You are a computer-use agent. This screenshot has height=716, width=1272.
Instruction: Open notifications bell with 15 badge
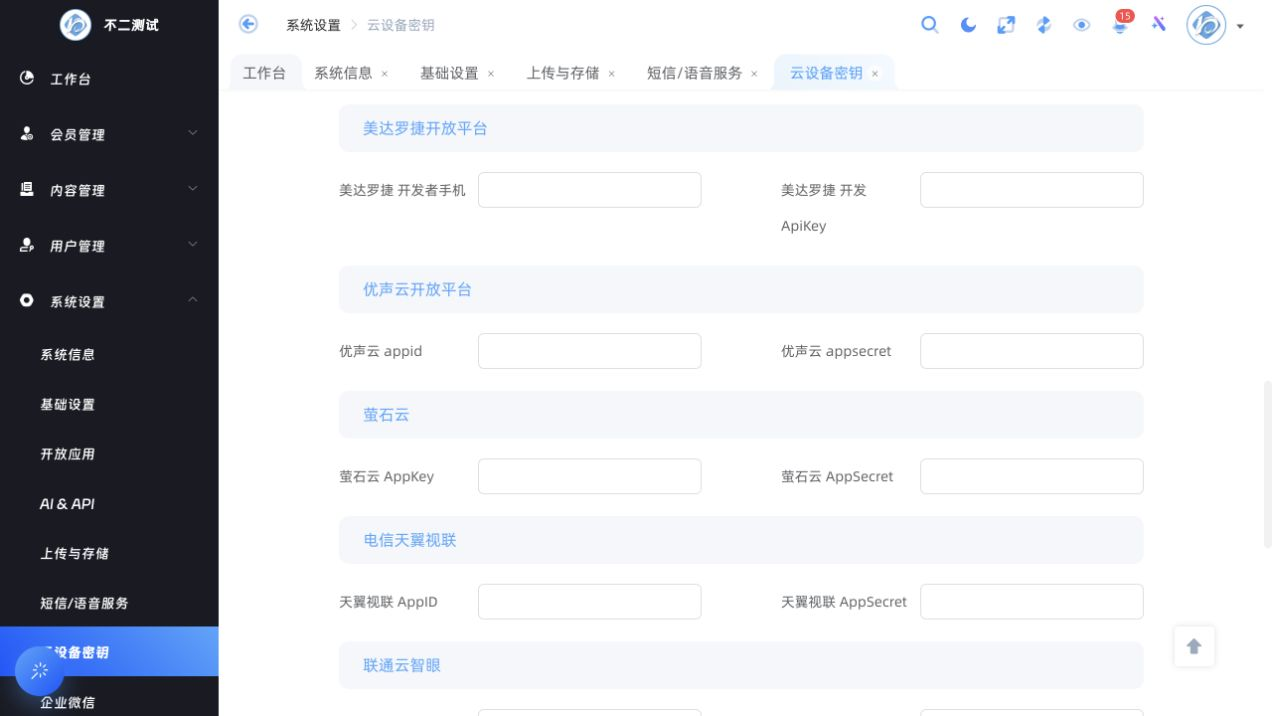click(x=1121, y=24)
